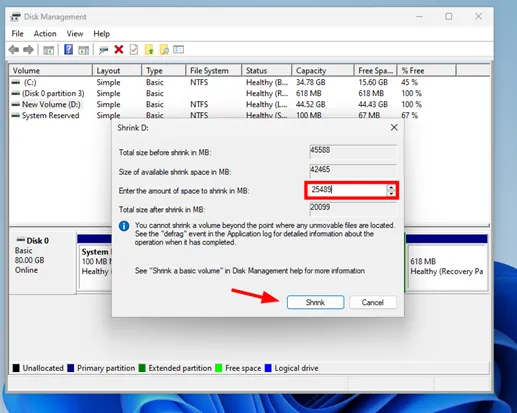
Task: Click the Forward arrow in the toolbar
Action: (x=28, y=50)
